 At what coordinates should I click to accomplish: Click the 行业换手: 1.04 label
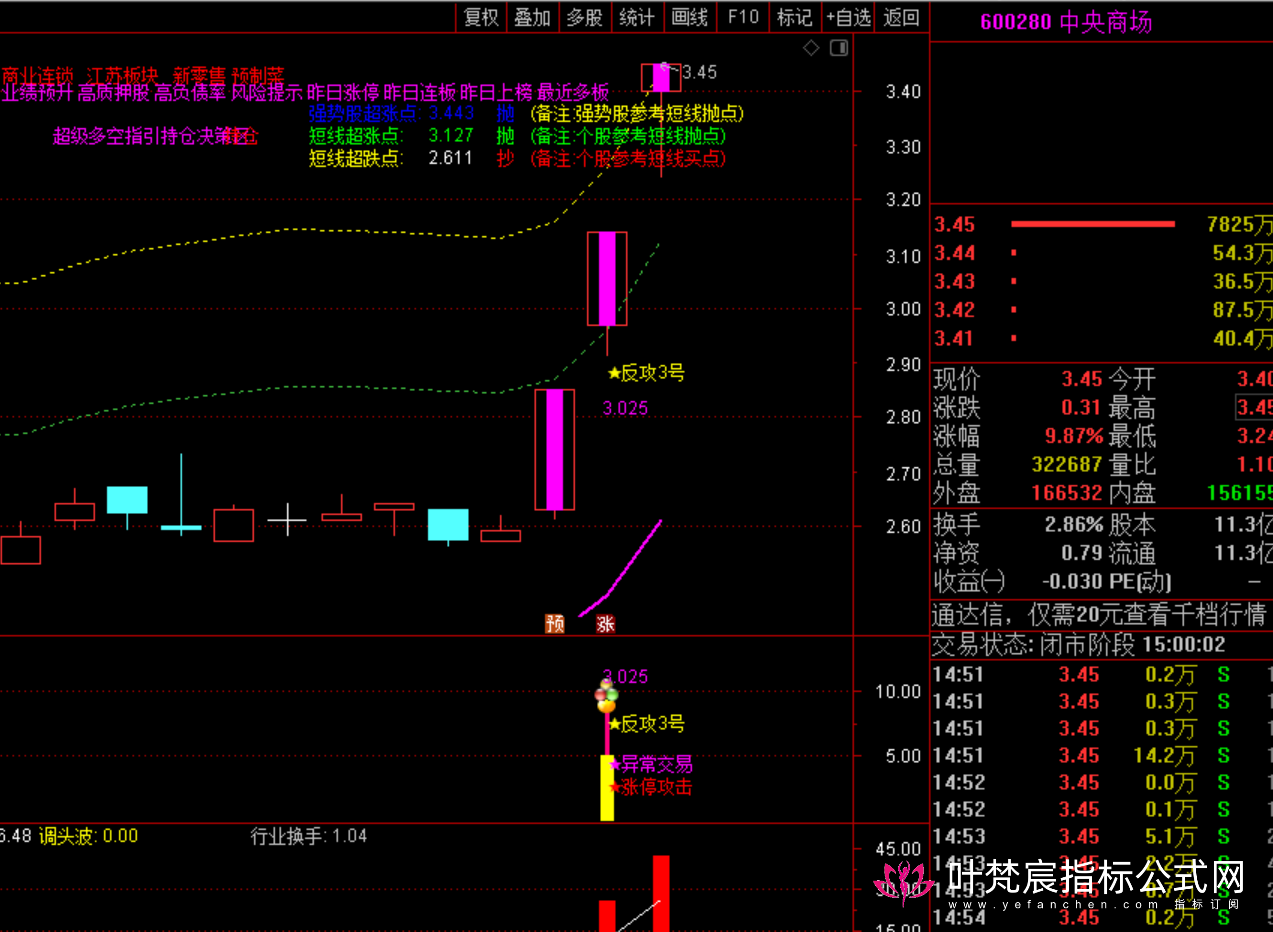308,835
